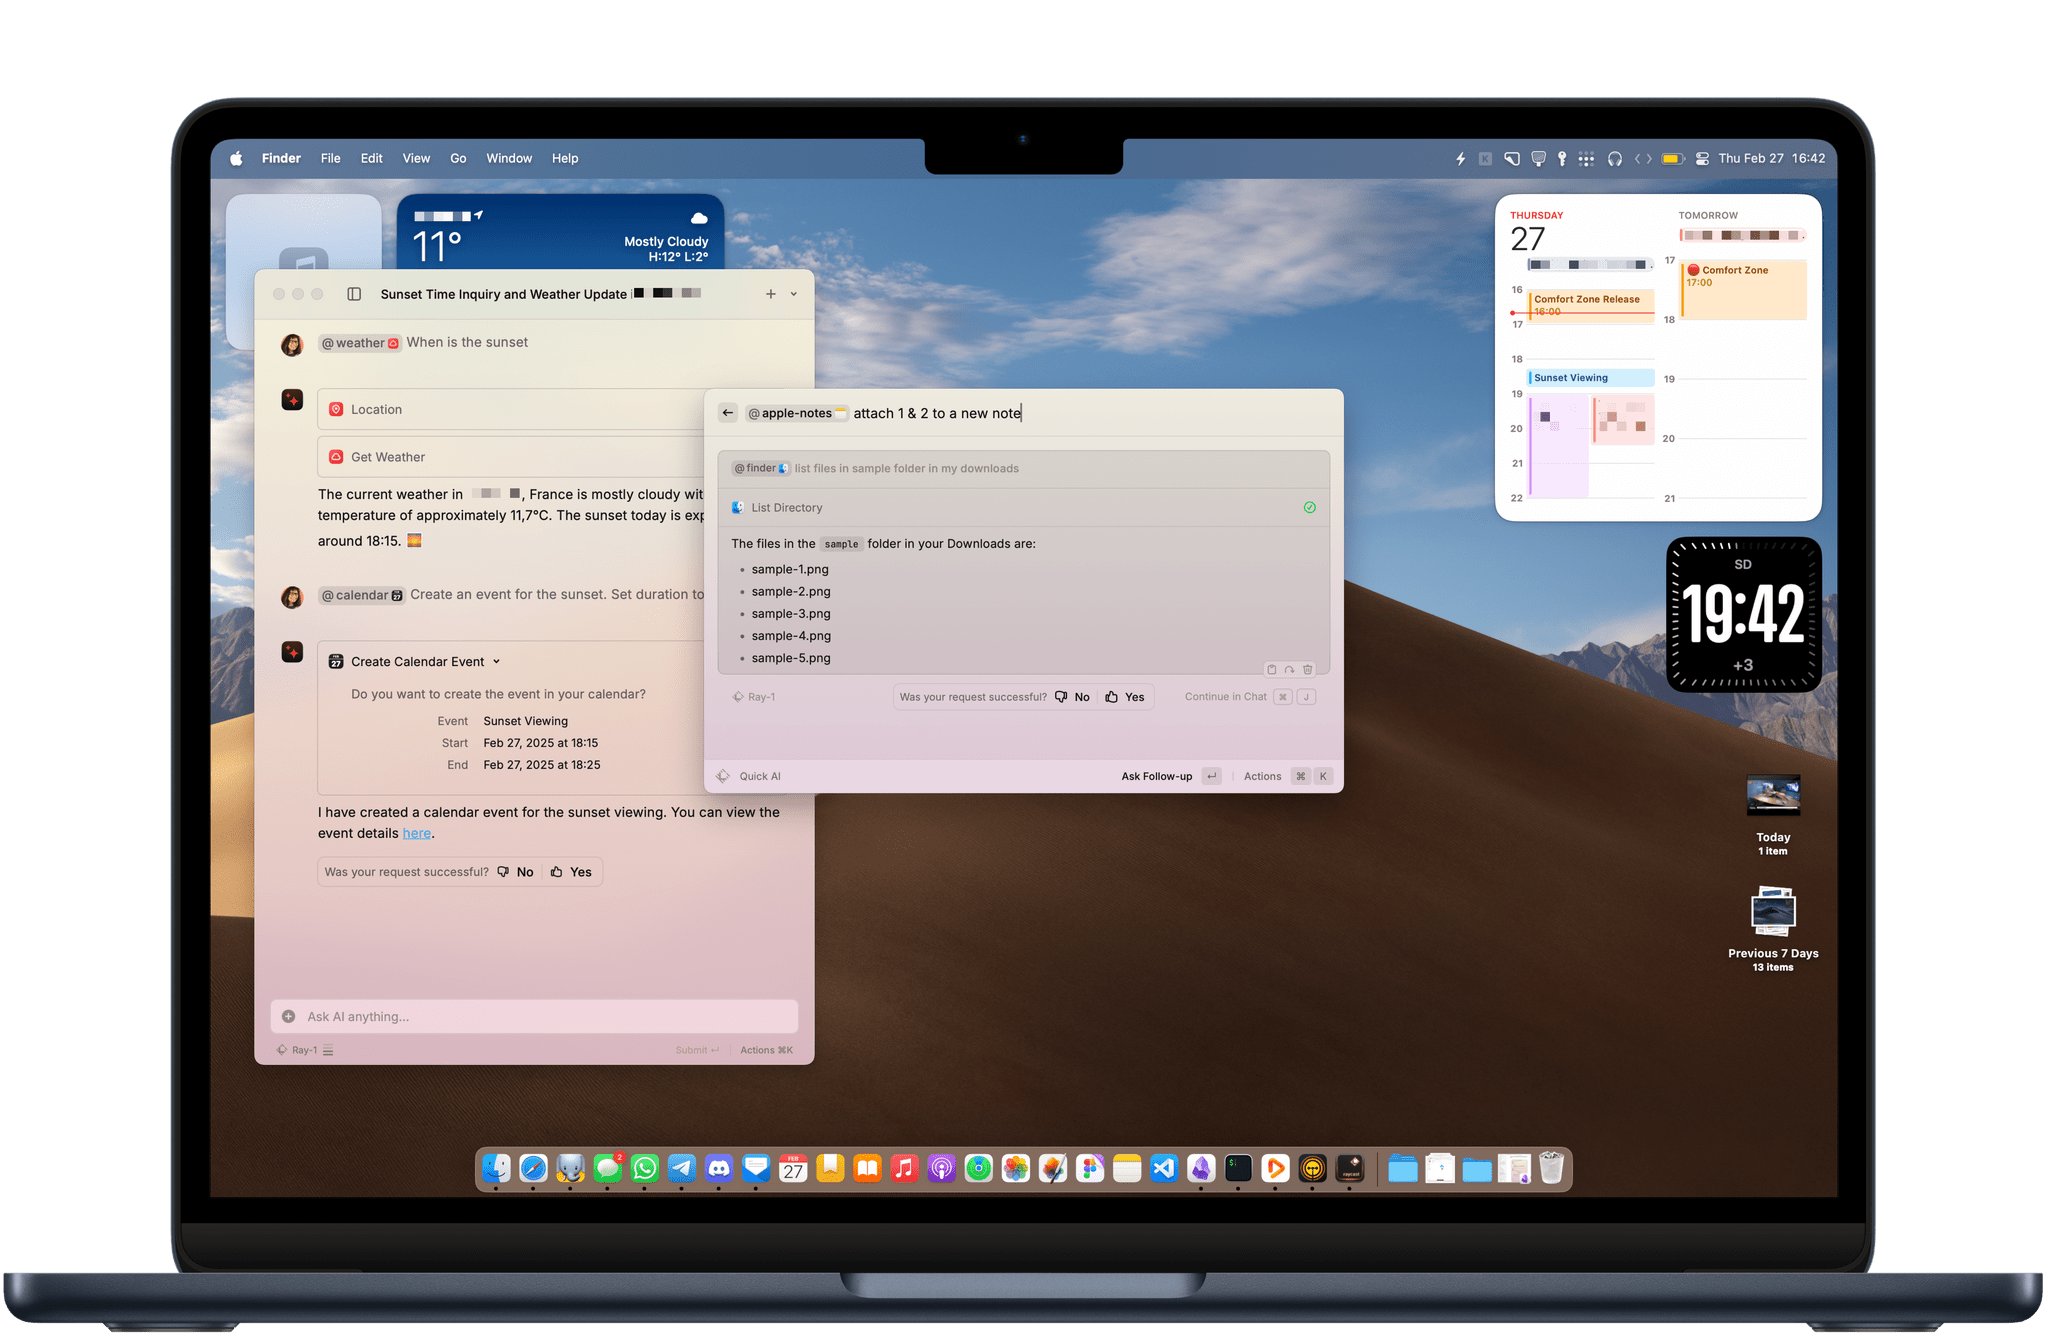
Task: Expand the chat title bar dropdown chevron
Action: [794, 294]
